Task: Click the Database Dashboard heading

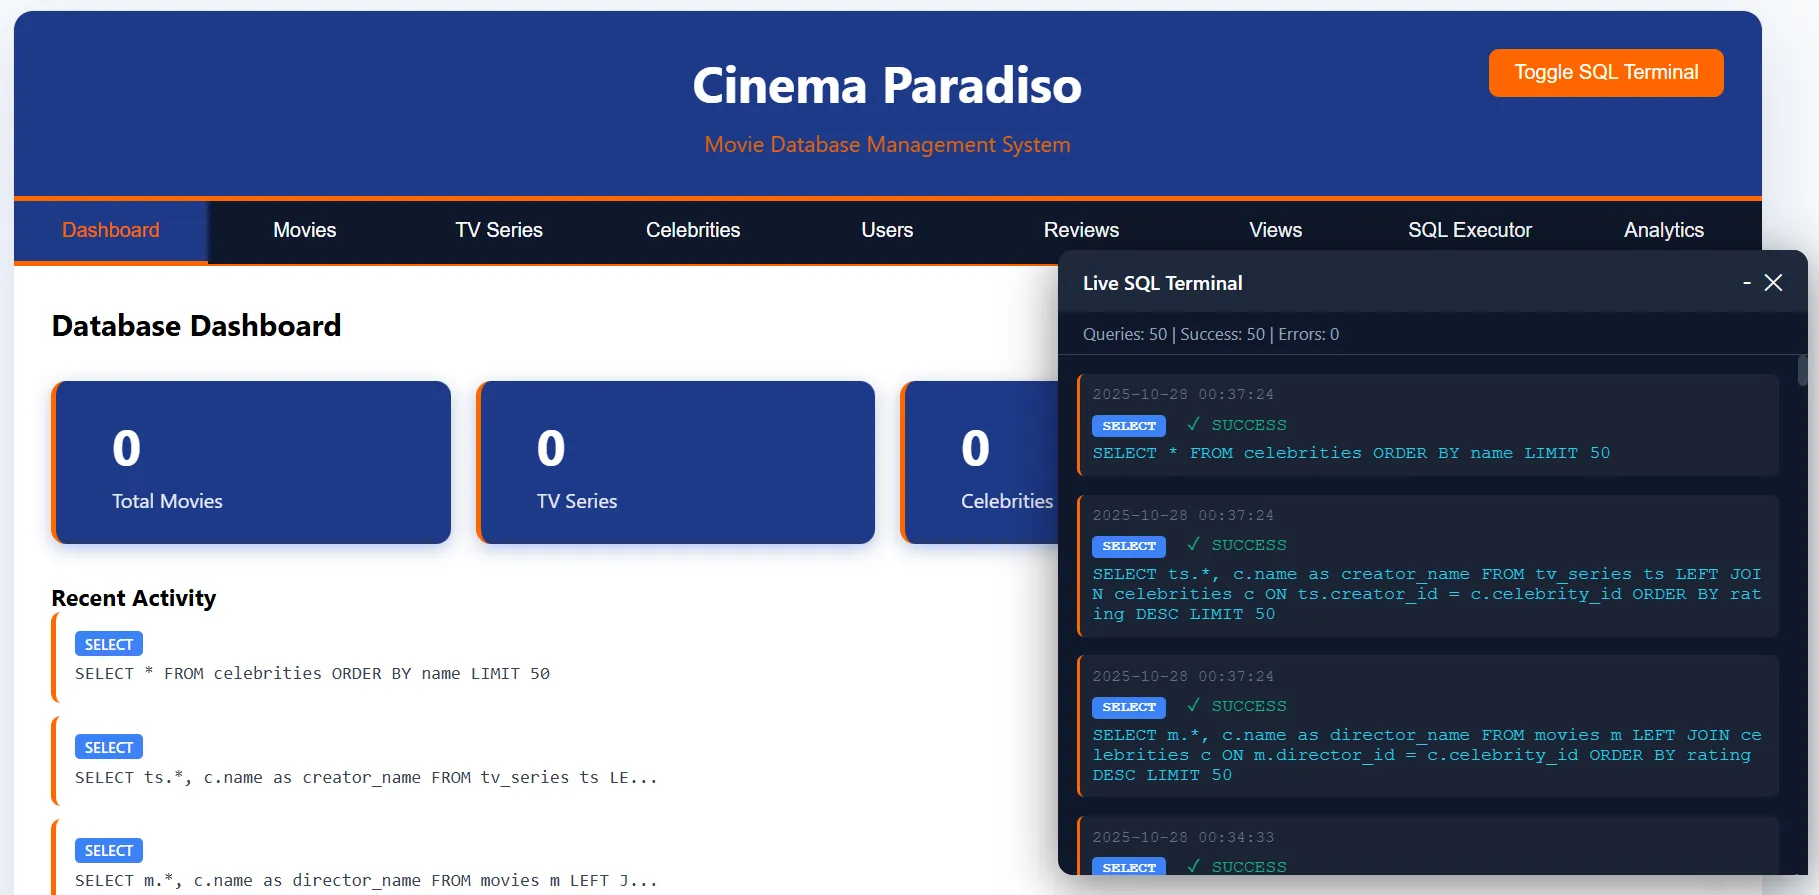Action: [197, 326]
